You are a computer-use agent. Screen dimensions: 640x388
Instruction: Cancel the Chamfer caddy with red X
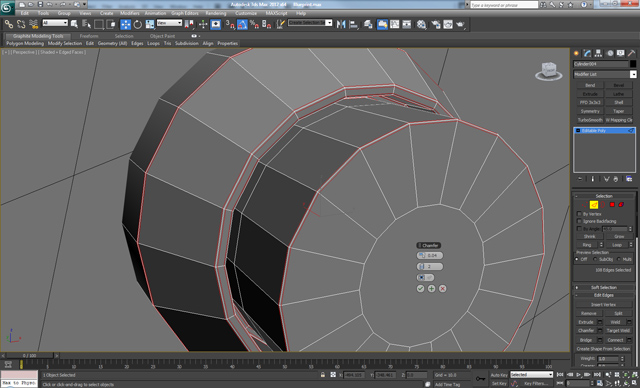[442, 288]
